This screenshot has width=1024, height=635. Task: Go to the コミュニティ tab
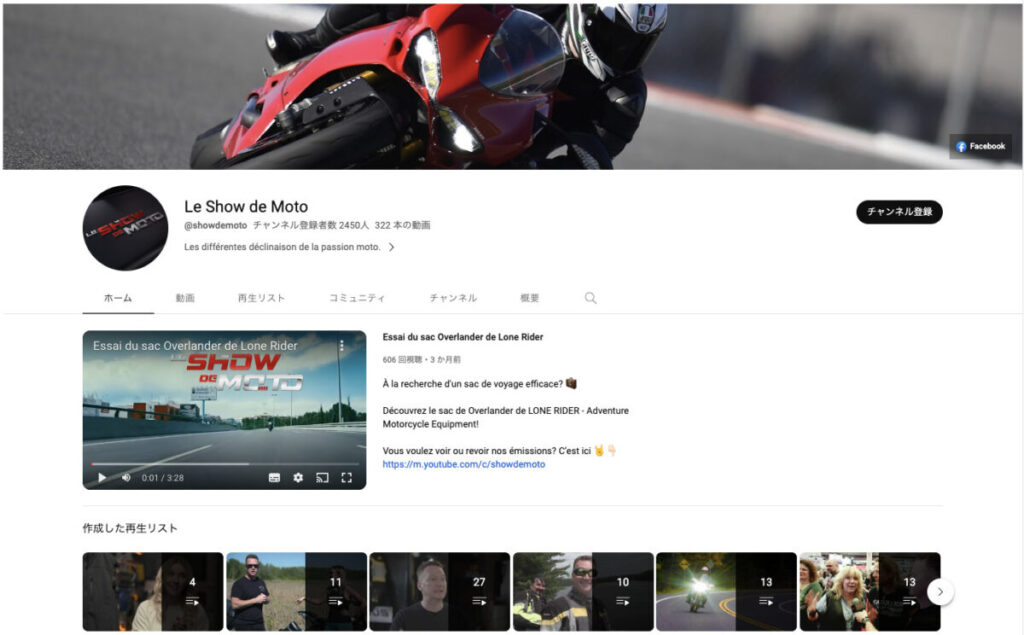point(357,298)
